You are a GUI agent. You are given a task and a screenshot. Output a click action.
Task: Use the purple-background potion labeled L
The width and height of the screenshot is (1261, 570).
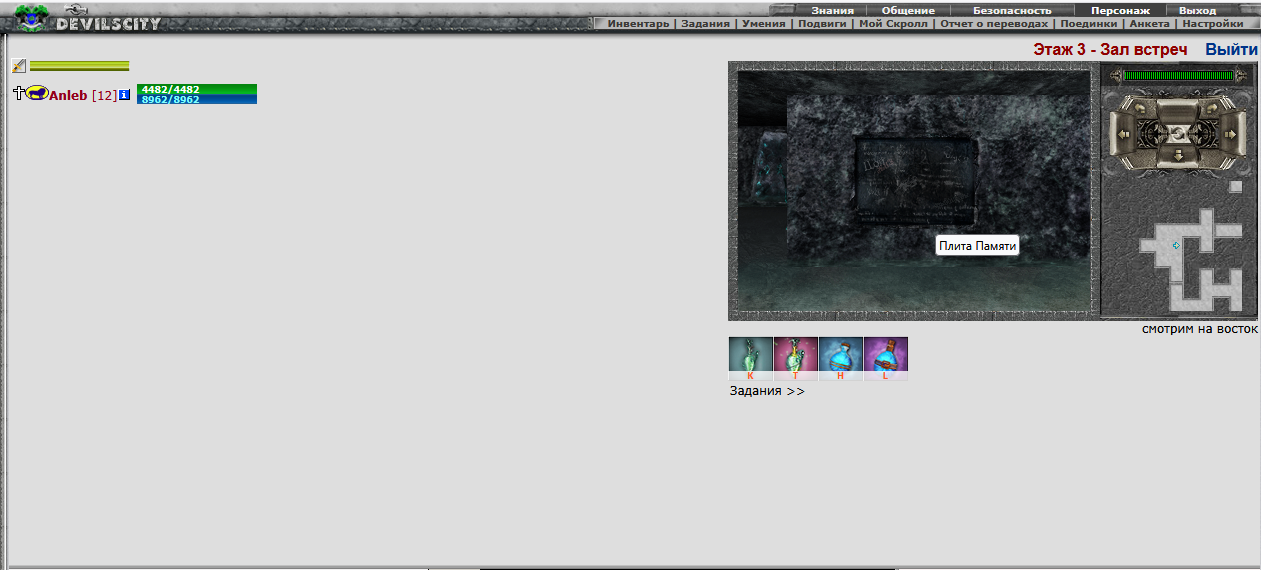point(885,357)
